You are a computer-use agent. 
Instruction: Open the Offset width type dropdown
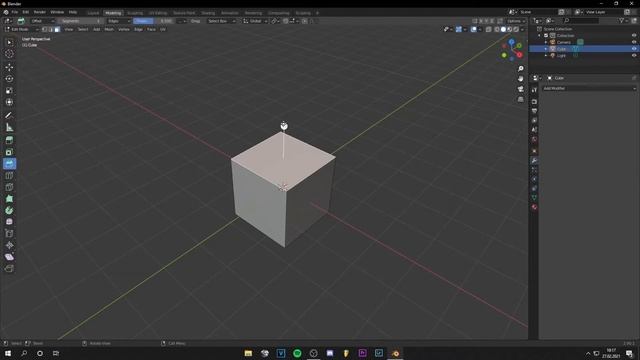[42, 21]
